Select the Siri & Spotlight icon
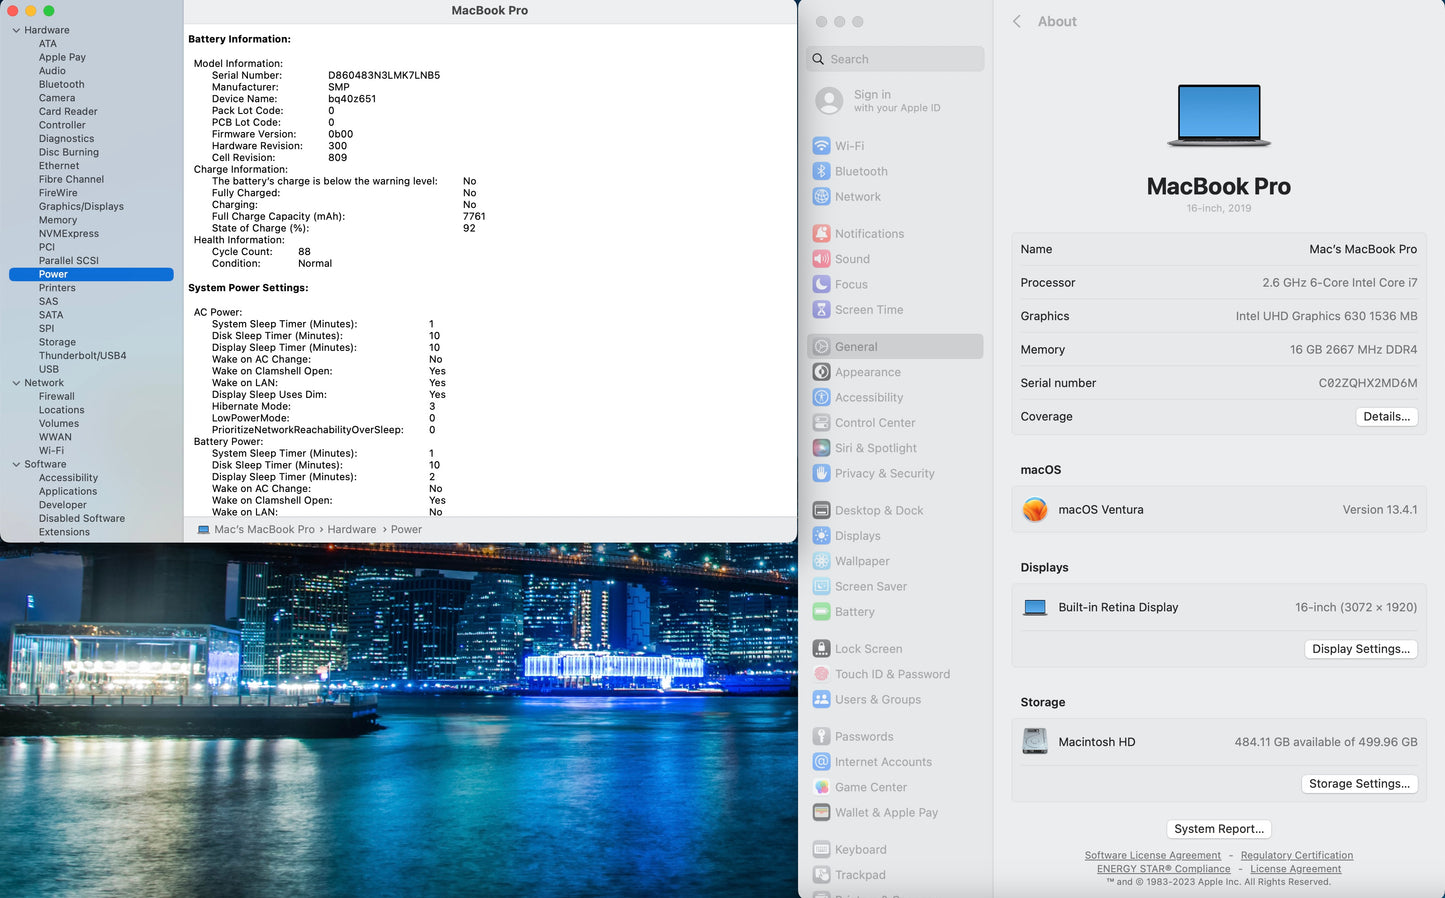 (x=821, y=448)
